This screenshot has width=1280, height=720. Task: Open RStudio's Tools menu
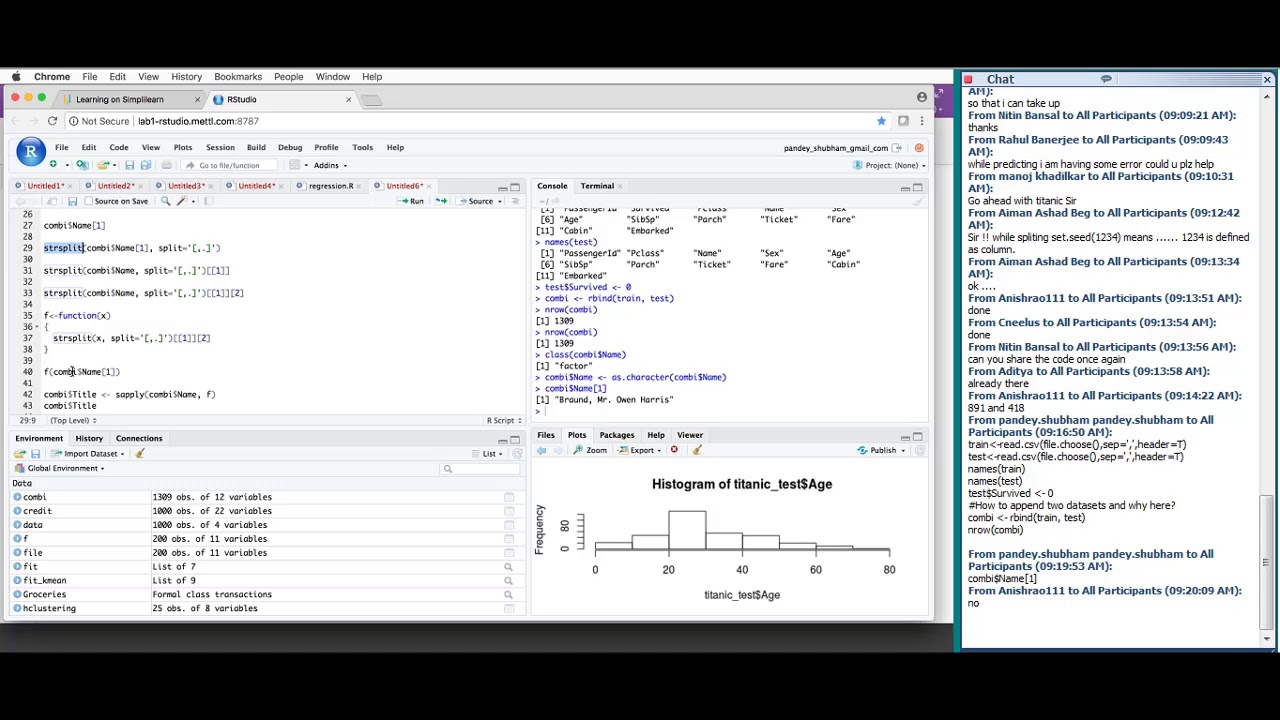(362, 147)
